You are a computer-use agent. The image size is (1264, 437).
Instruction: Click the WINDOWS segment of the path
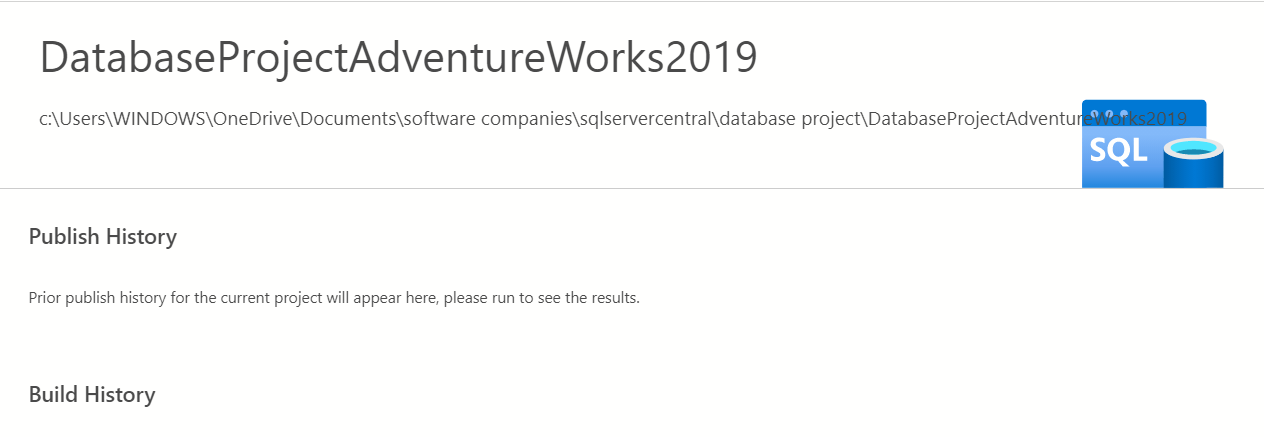pyautogui.click(x=158, y=119)
